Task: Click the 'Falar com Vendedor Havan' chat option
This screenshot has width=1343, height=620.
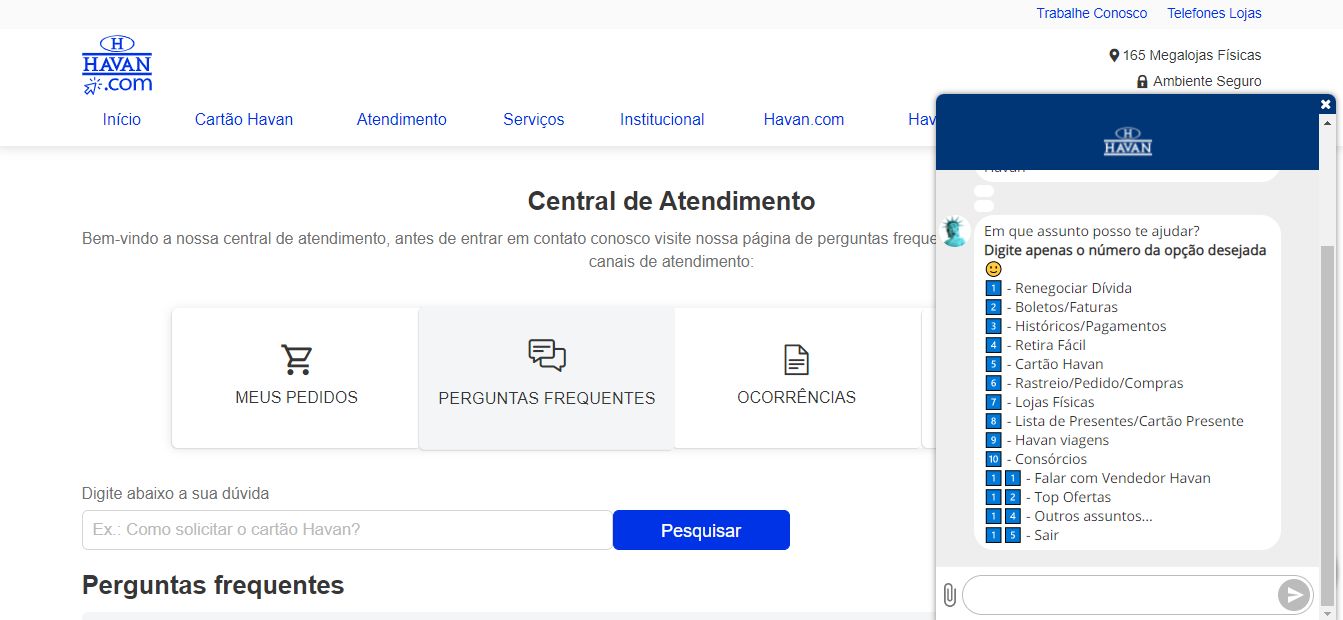Action: pyautogui.click(x=1122, y=478)
